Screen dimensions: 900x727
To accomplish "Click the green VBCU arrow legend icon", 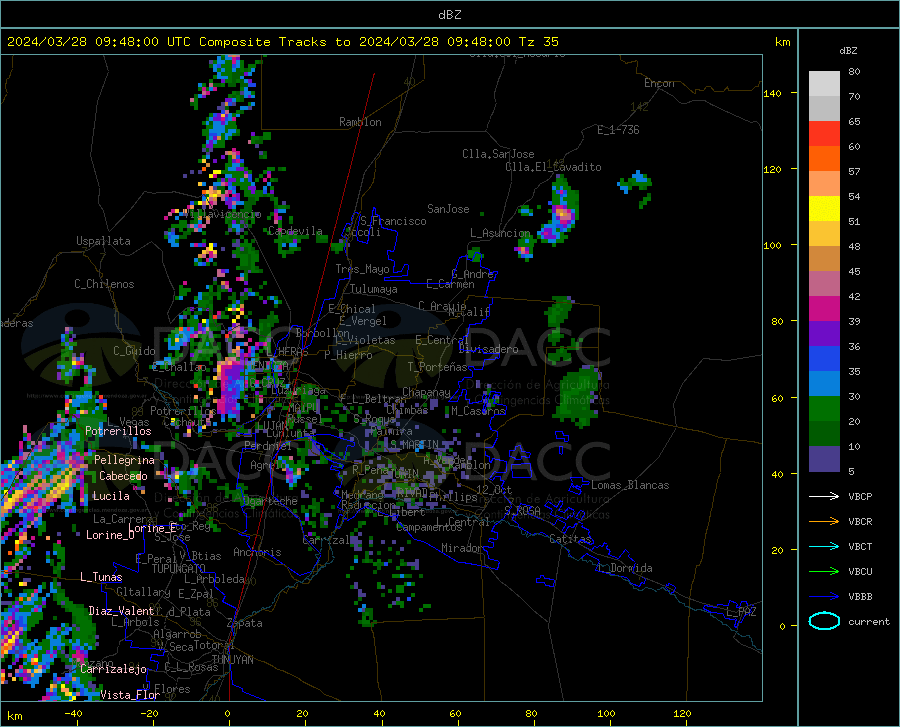I will (x=824, y=572).
